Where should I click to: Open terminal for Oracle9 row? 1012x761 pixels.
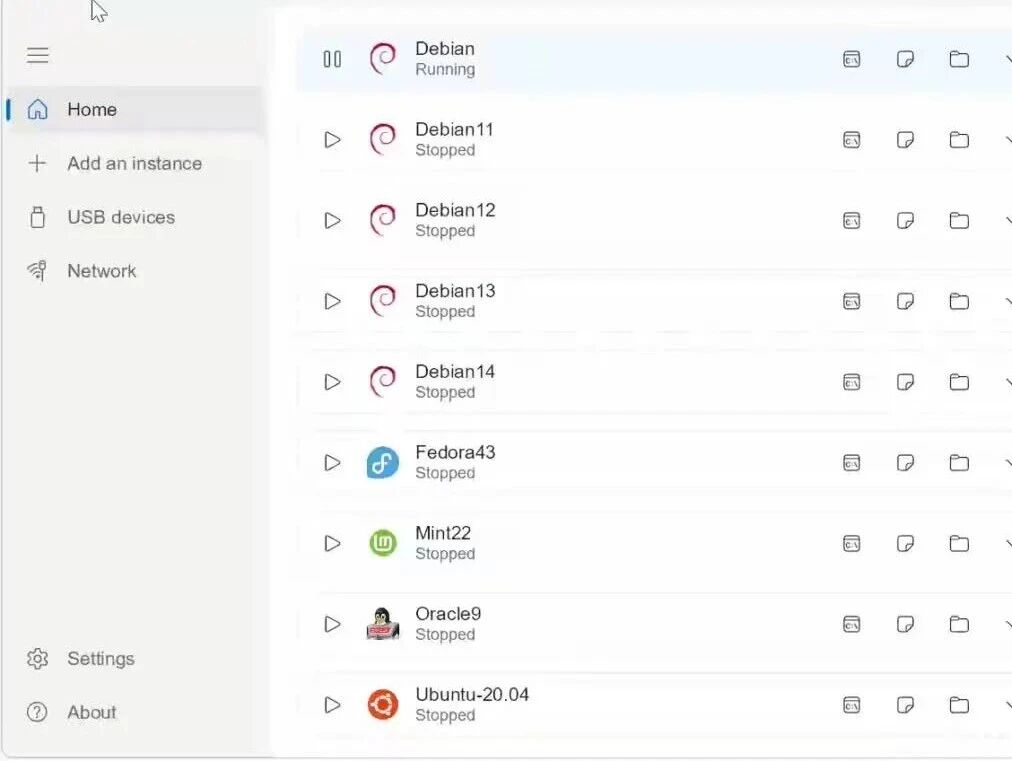[x=851, y=624]
